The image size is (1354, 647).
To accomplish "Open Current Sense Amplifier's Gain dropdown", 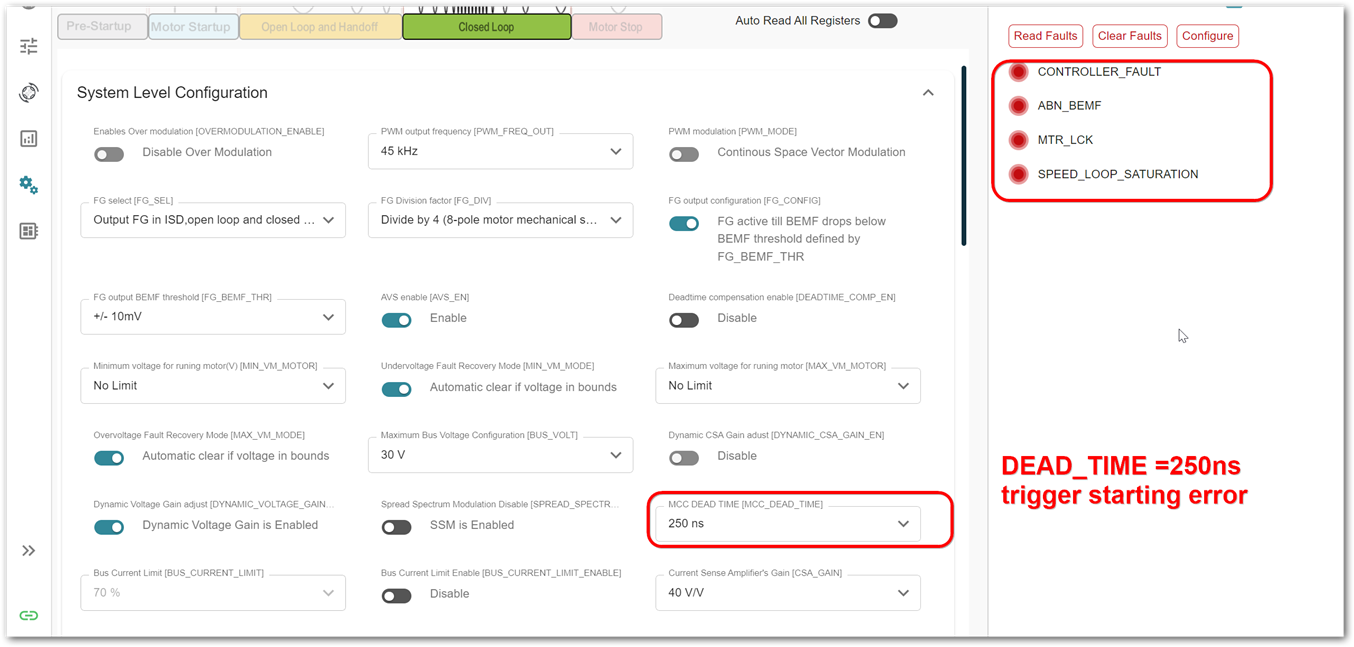I will (x=788, y=592).
